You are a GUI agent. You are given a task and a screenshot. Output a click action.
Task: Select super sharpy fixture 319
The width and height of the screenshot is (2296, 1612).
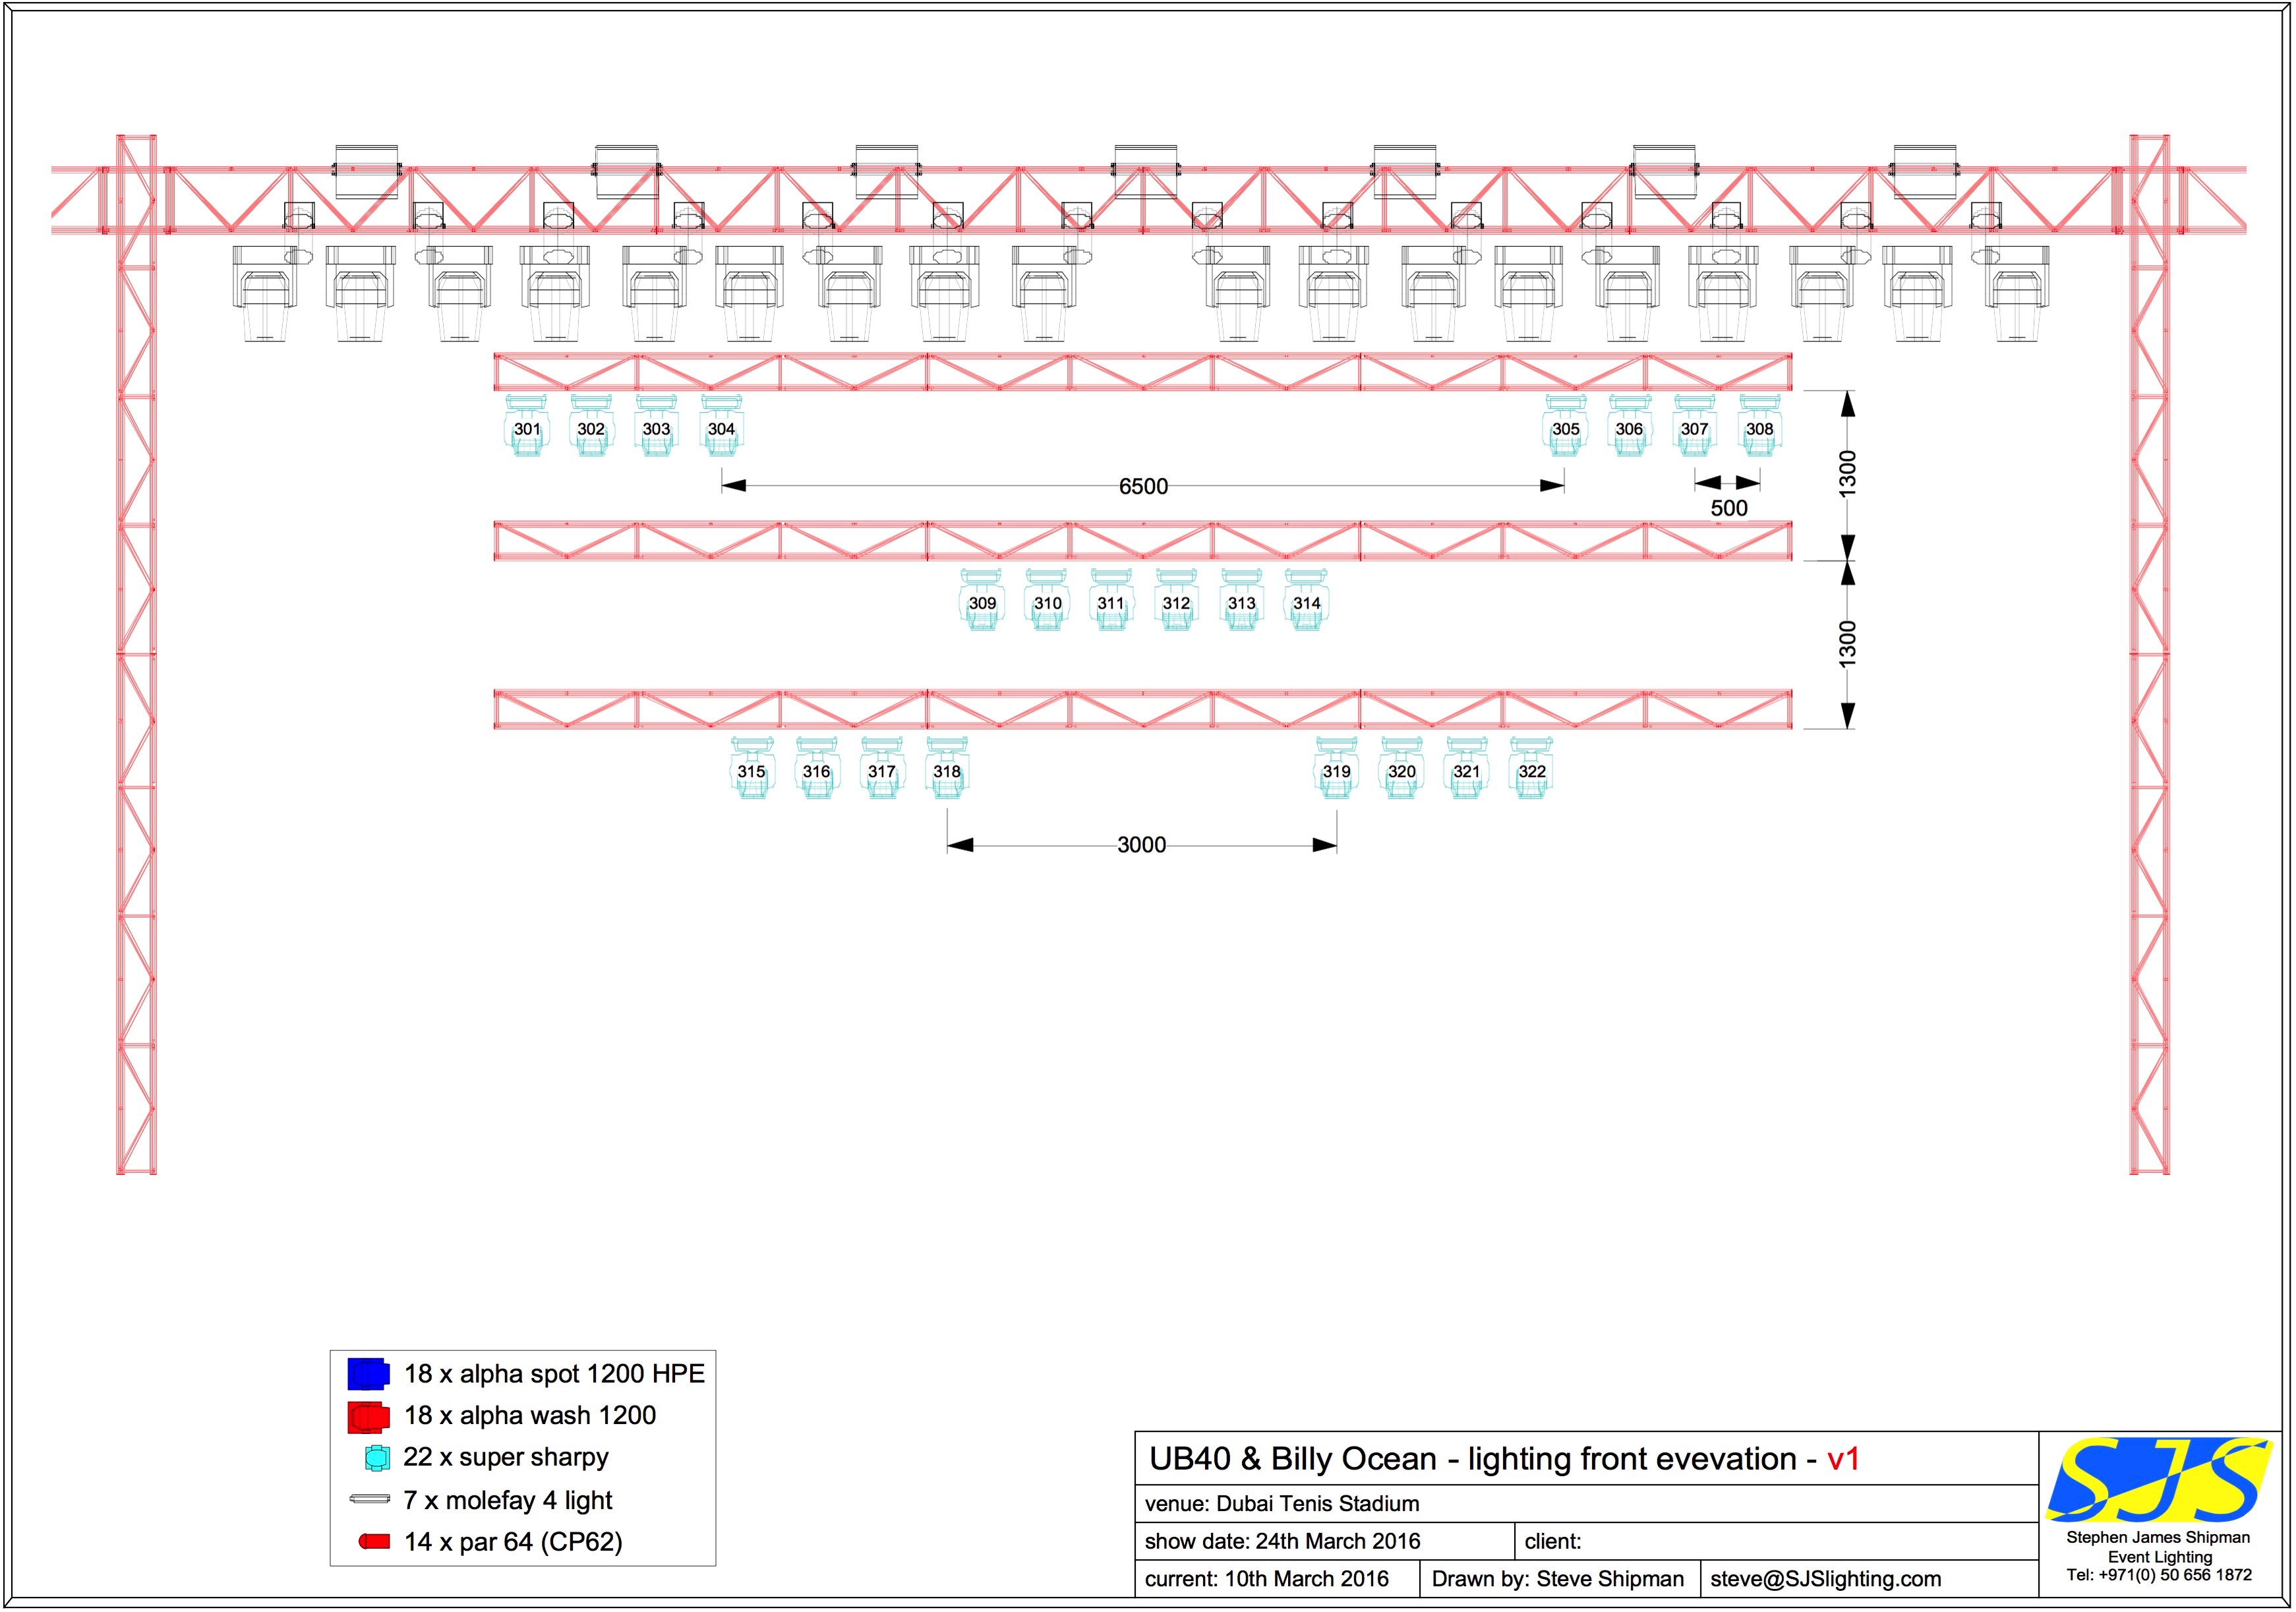[1337, 769]
